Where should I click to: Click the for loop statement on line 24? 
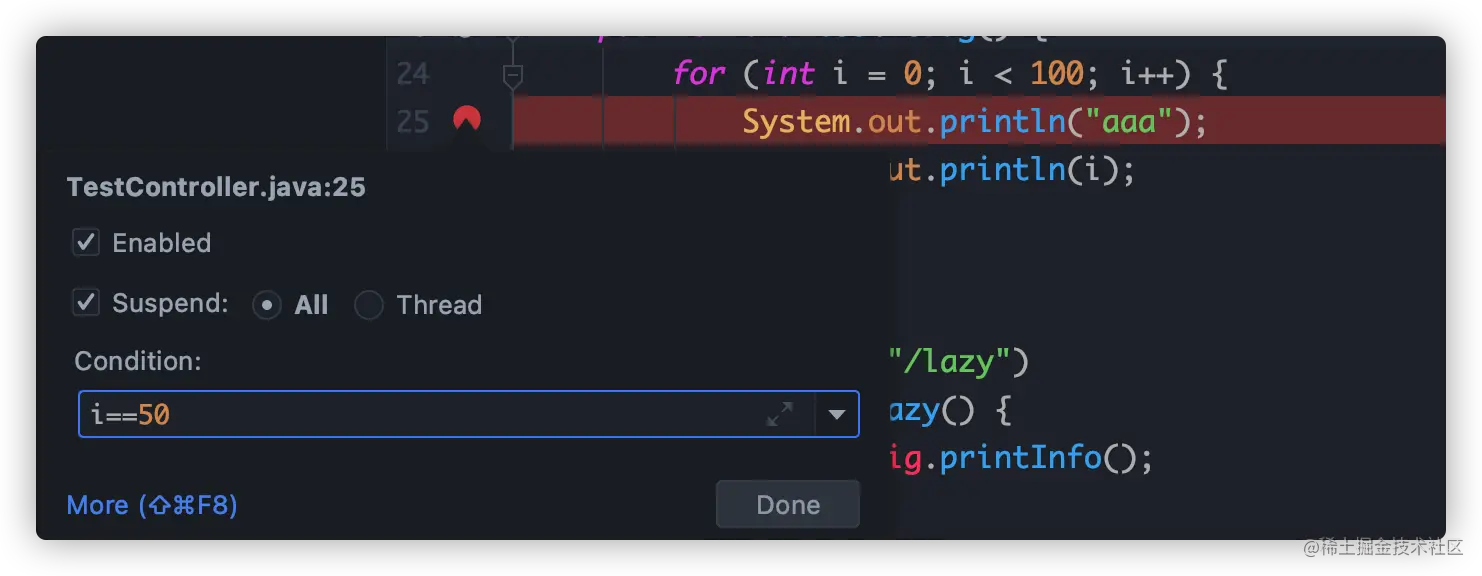pyautogui.click(x=950, y=73)
